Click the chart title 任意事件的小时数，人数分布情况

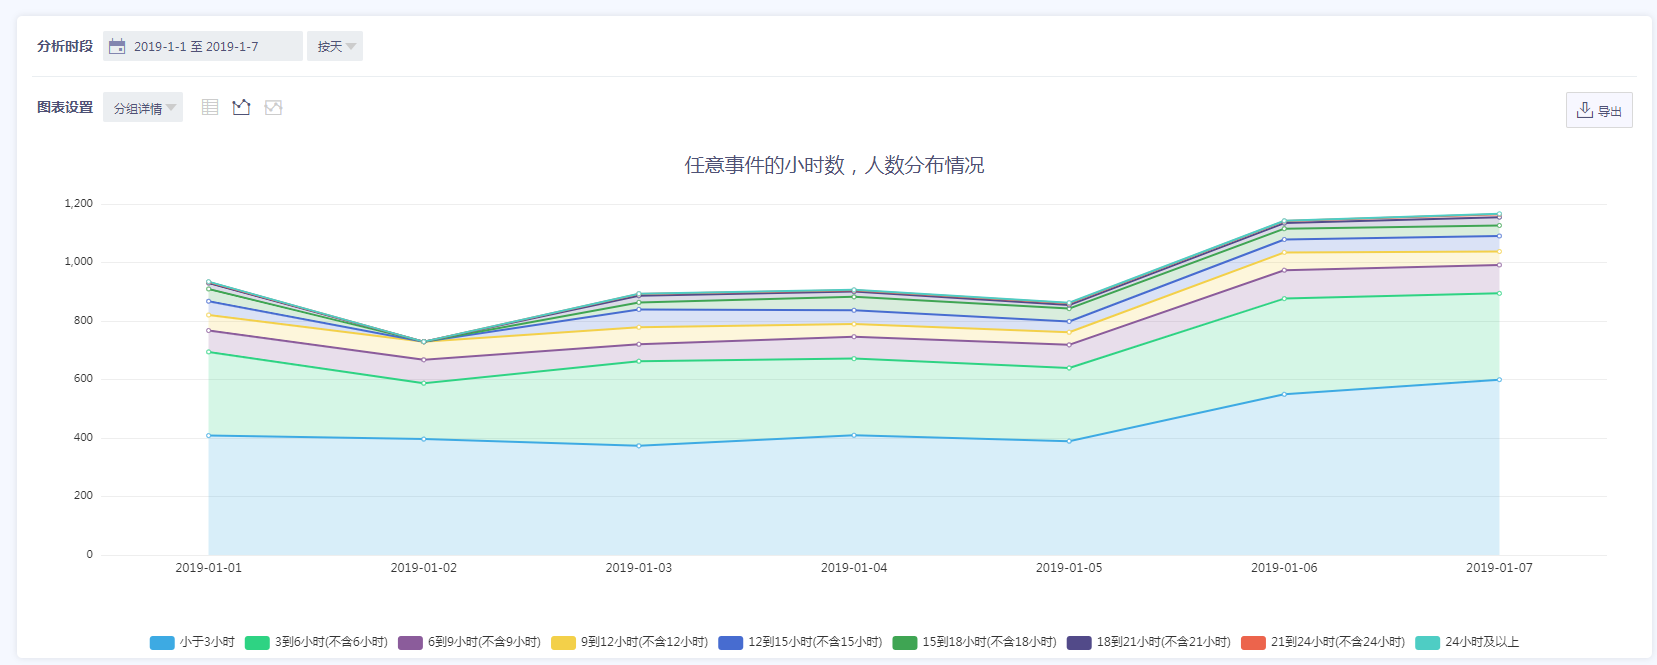point(834,165)
